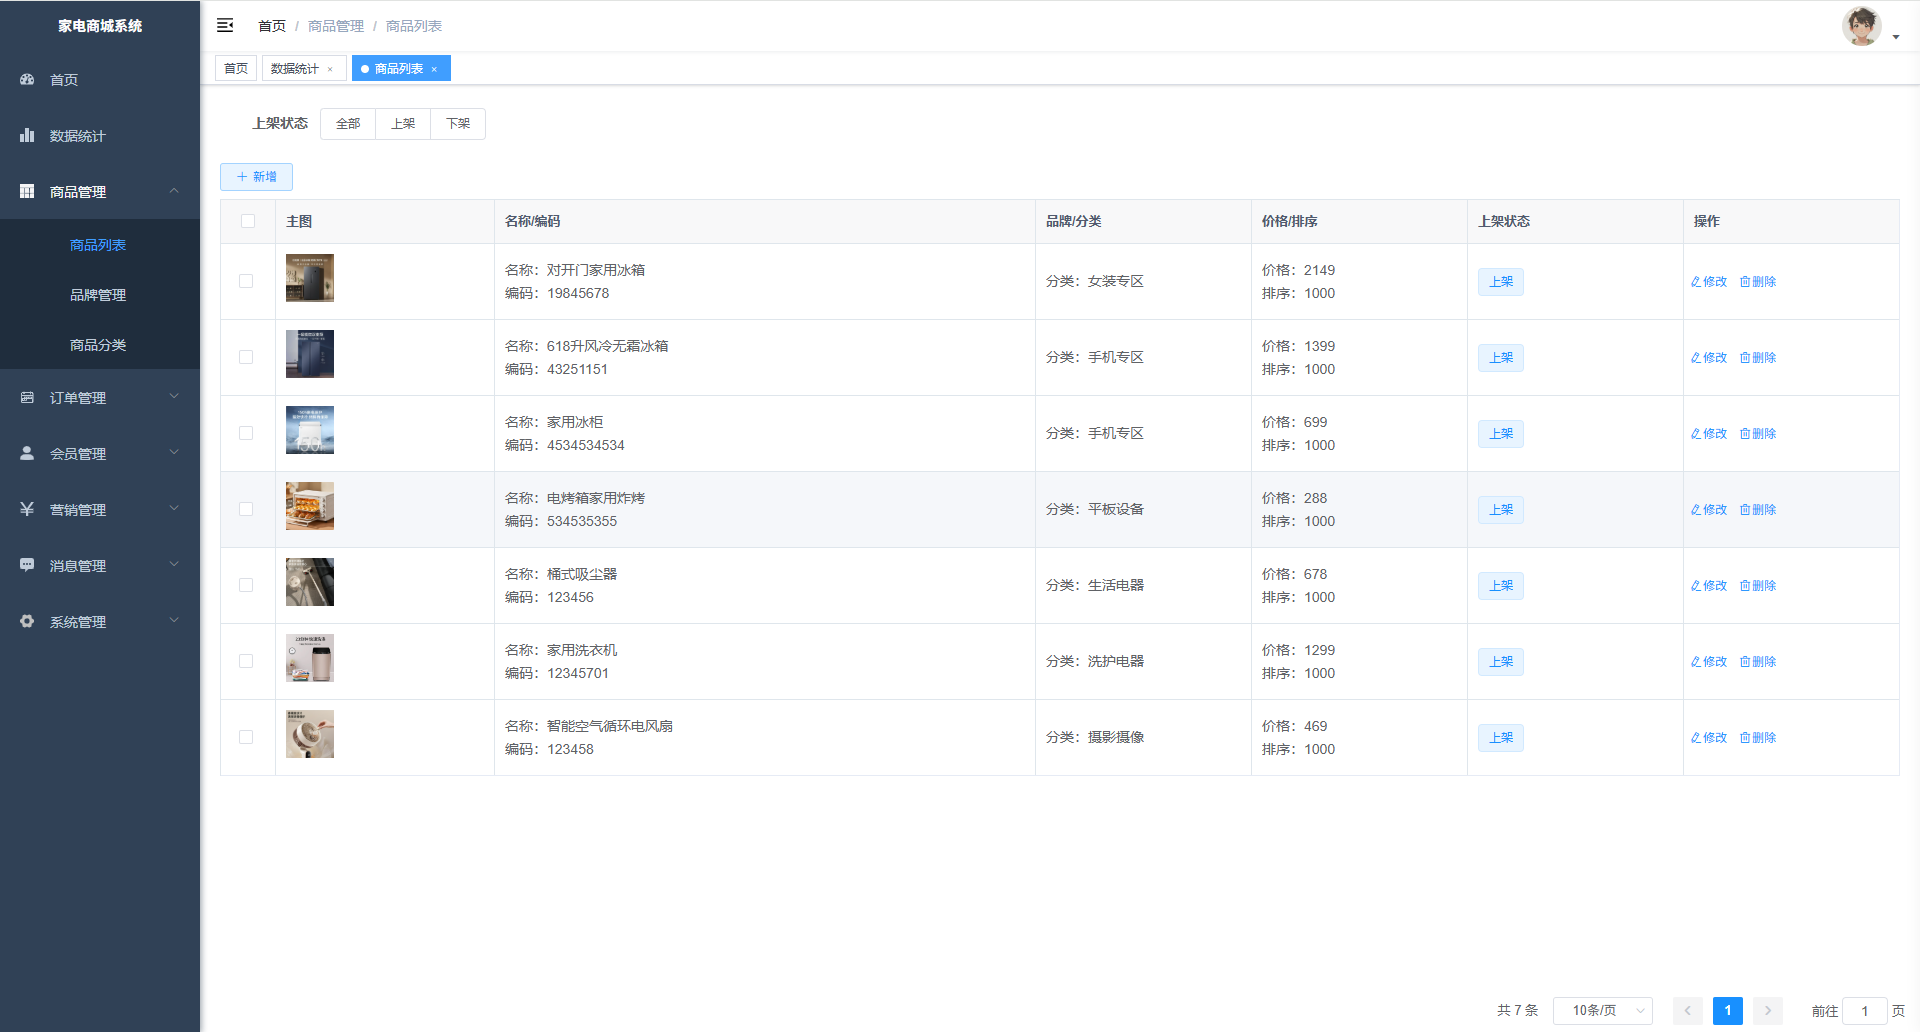This screenshot has height=1032, width=1920.
Task: Click the 桶式吸尘器 product thumbnail
Action: click(310, 582)
